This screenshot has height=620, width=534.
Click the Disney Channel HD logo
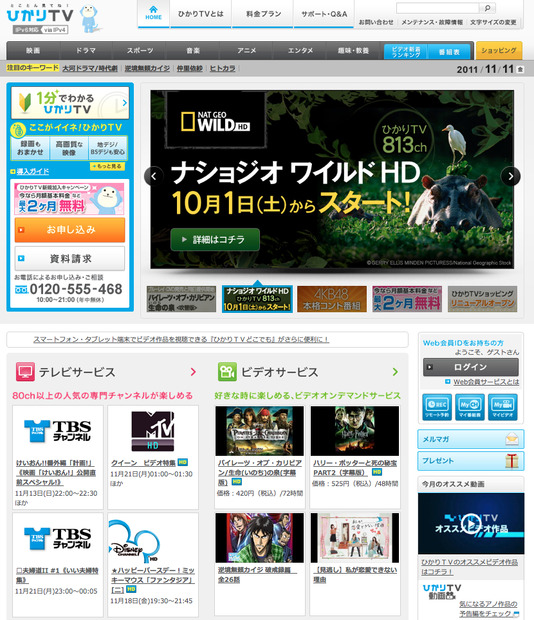(134, 541)
